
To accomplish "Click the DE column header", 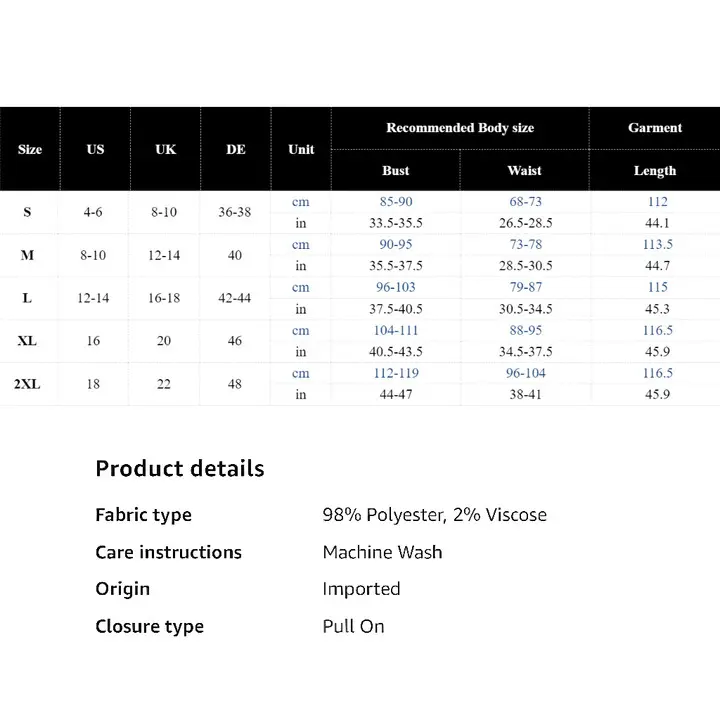I will pos(236,149).
